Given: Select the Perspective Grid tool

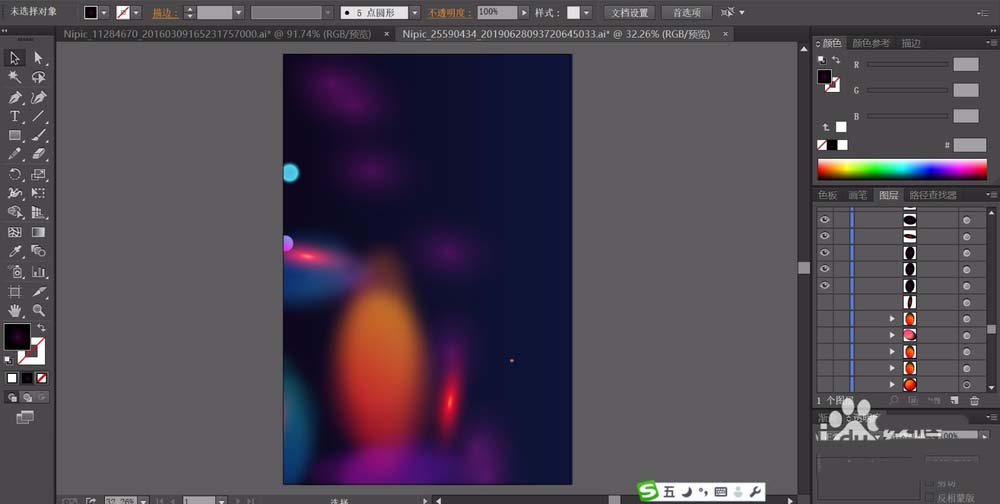Looking at the screenshot, I should click(38, 212).
